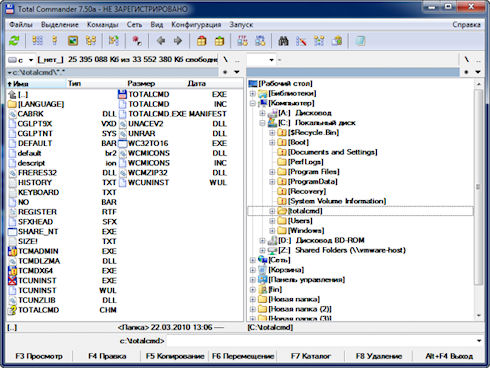
Task: Expand the [Users] folder node
Action: (x=272, y=221)
